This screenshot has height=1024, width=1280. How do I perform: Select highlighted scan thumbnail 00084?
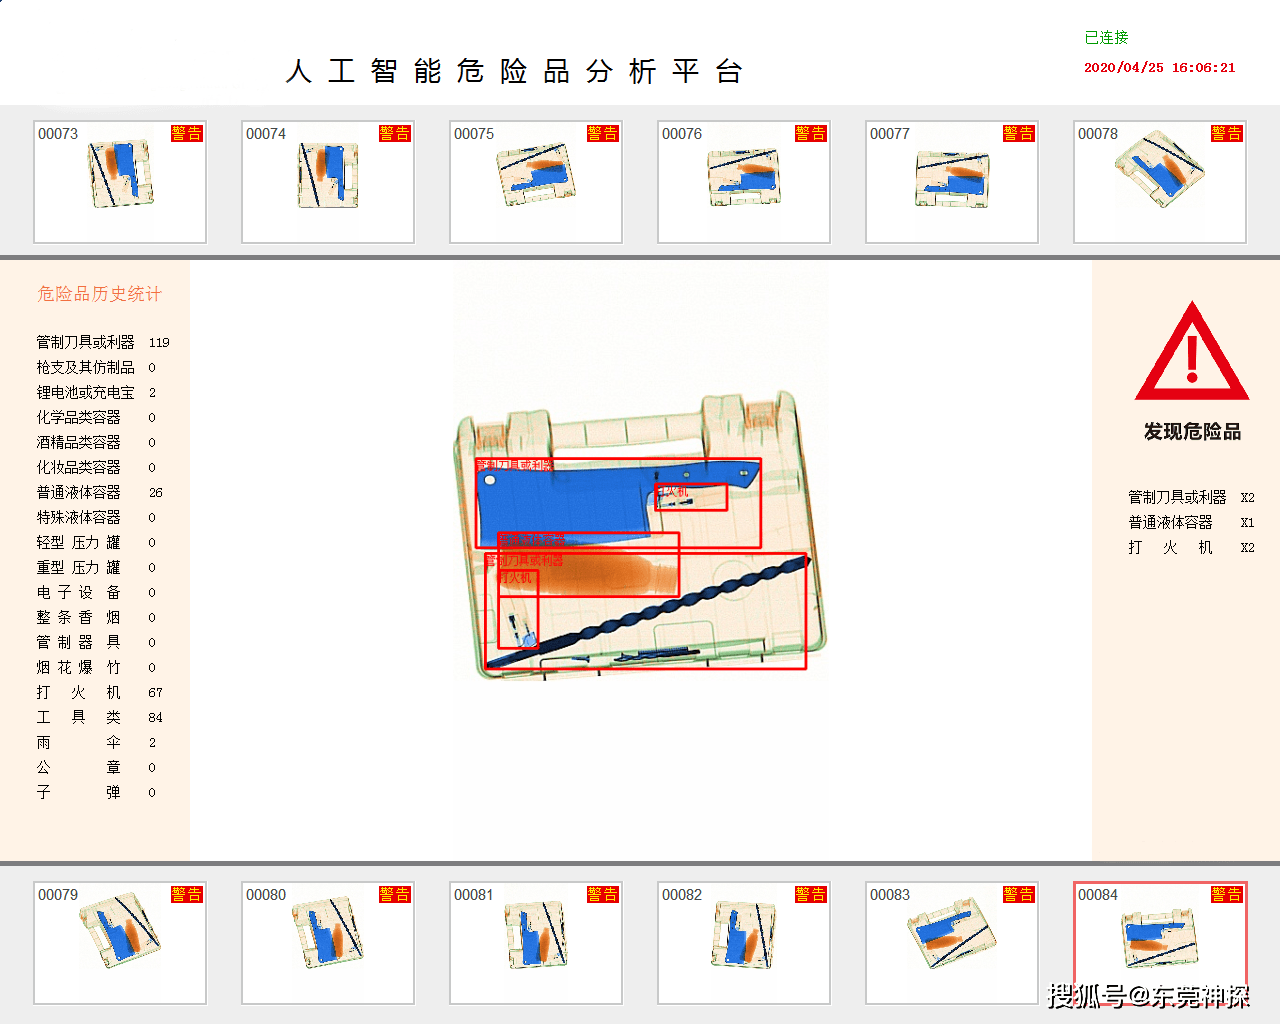click(x=1160, y=943)
